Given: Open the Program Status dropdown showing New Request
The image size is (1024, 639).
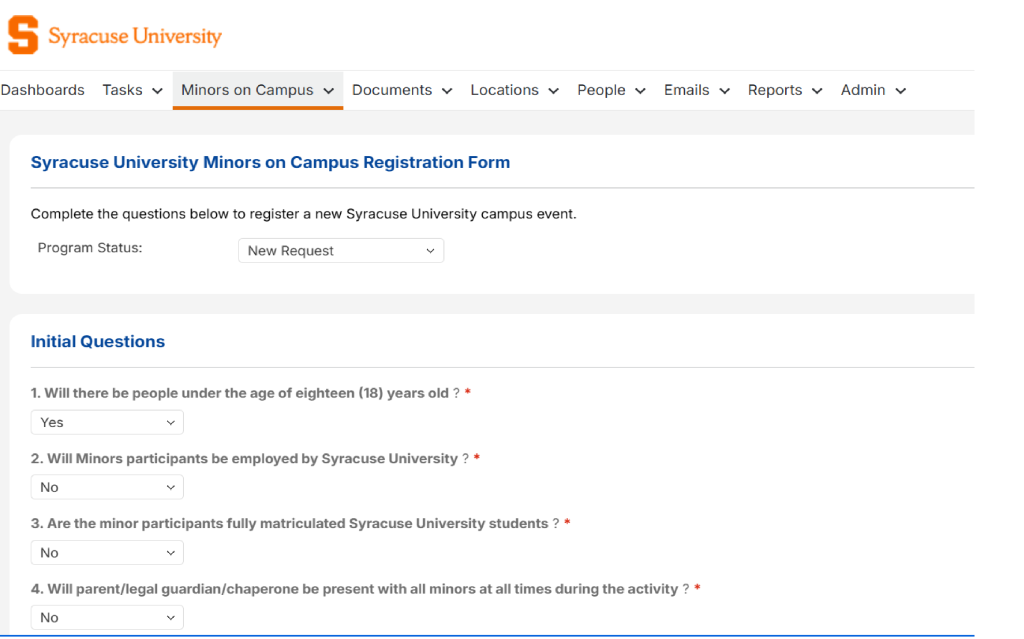Looking at the screenshot, I should 340,250.
